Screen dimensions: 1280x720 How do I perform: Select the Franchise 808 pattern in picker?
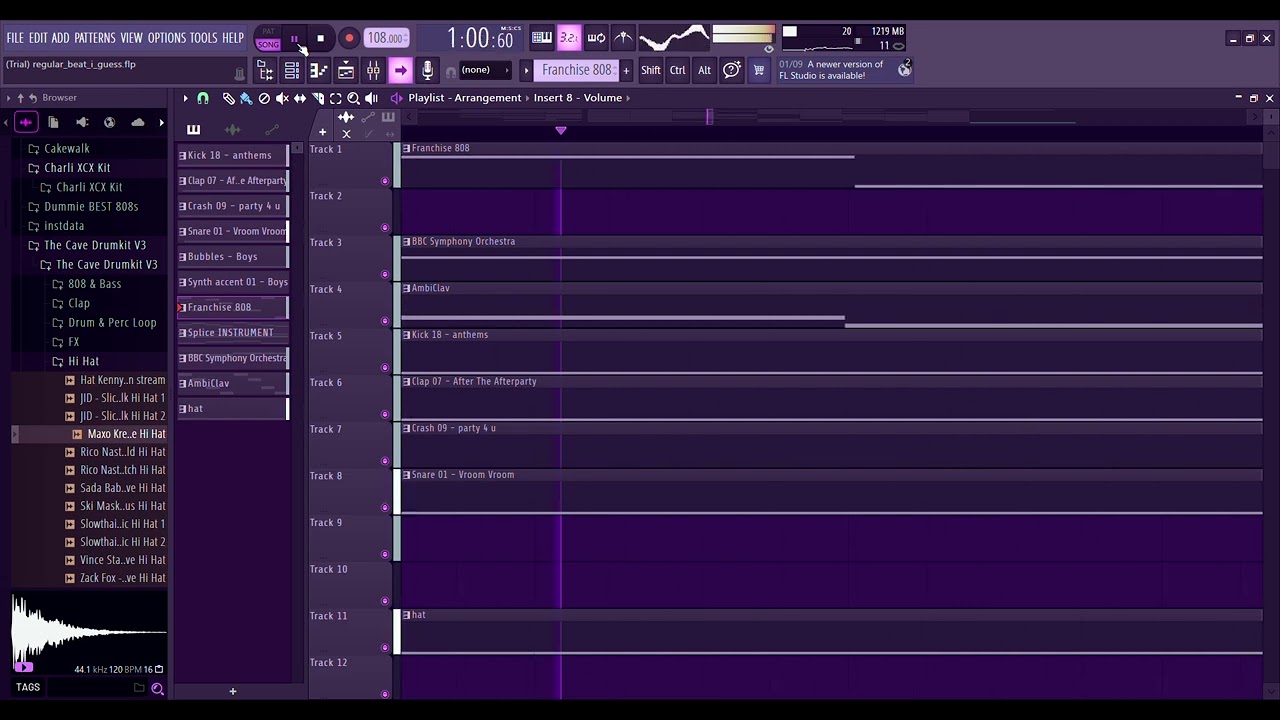(233, 307)
